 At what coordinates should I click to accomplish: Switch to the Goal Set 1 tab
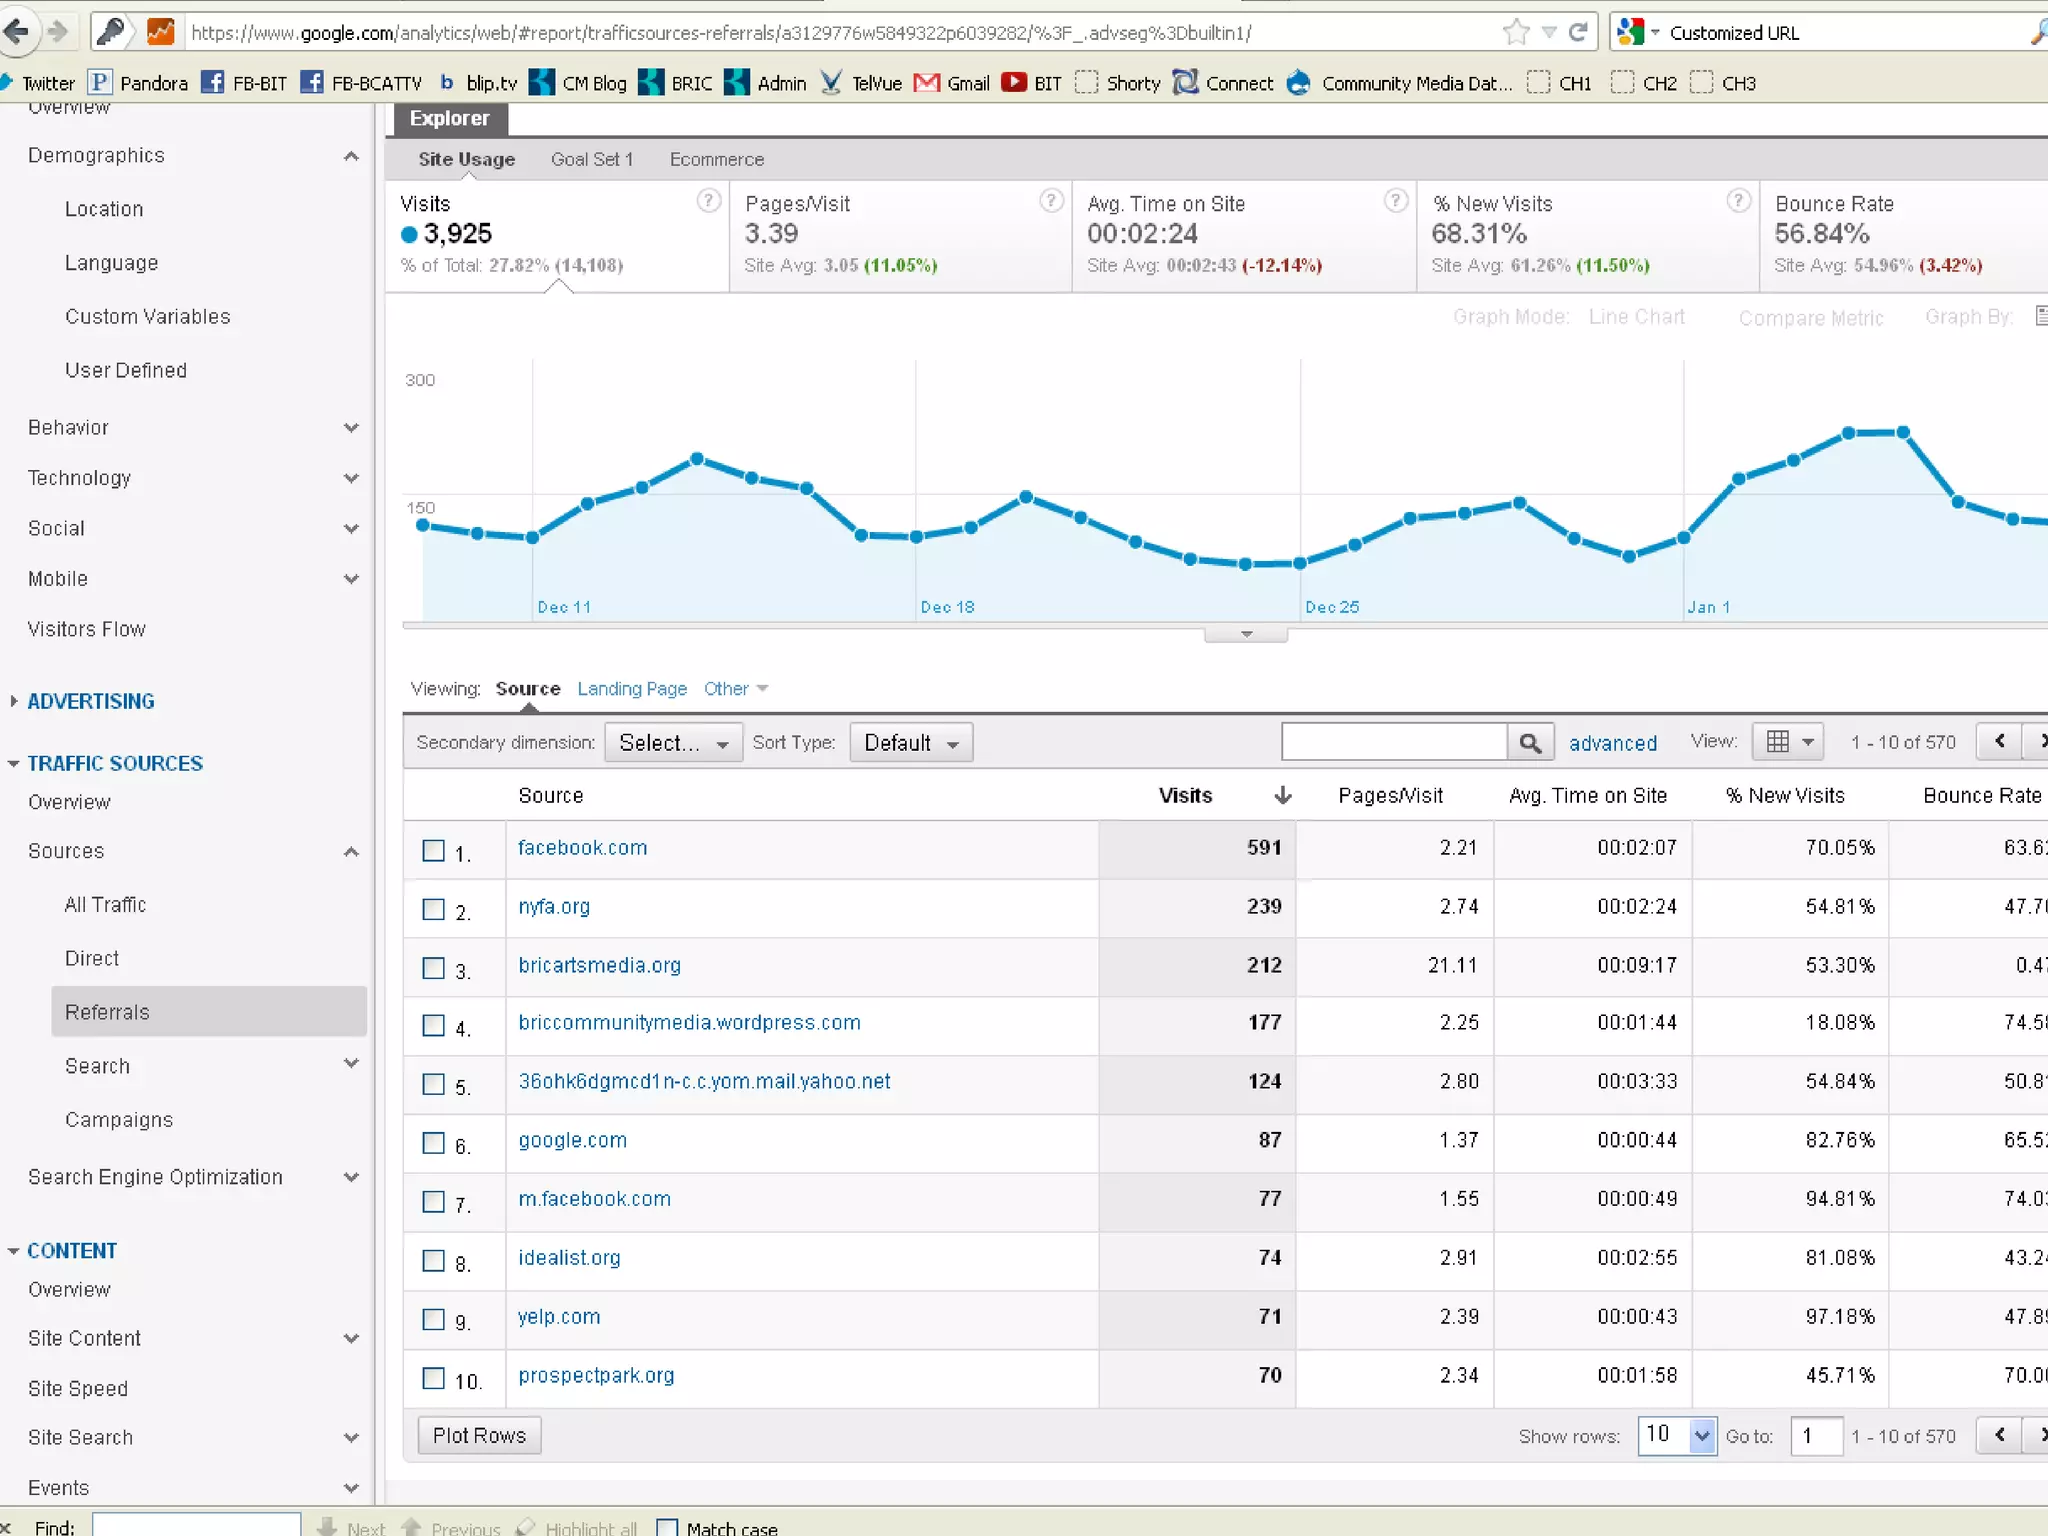coord(592,159)
